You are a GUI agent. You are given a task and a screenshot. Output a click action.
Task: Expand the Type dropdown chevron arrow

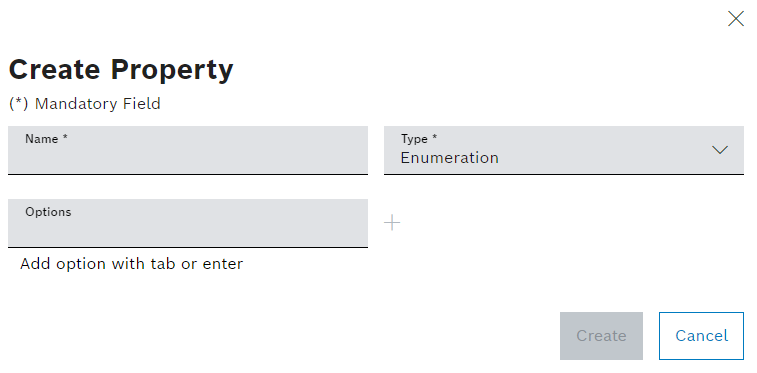720,150
